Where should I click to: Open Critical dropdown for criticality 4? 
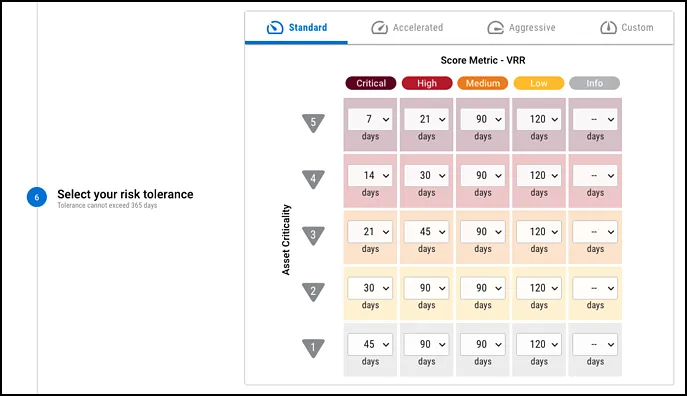(370, 175)
